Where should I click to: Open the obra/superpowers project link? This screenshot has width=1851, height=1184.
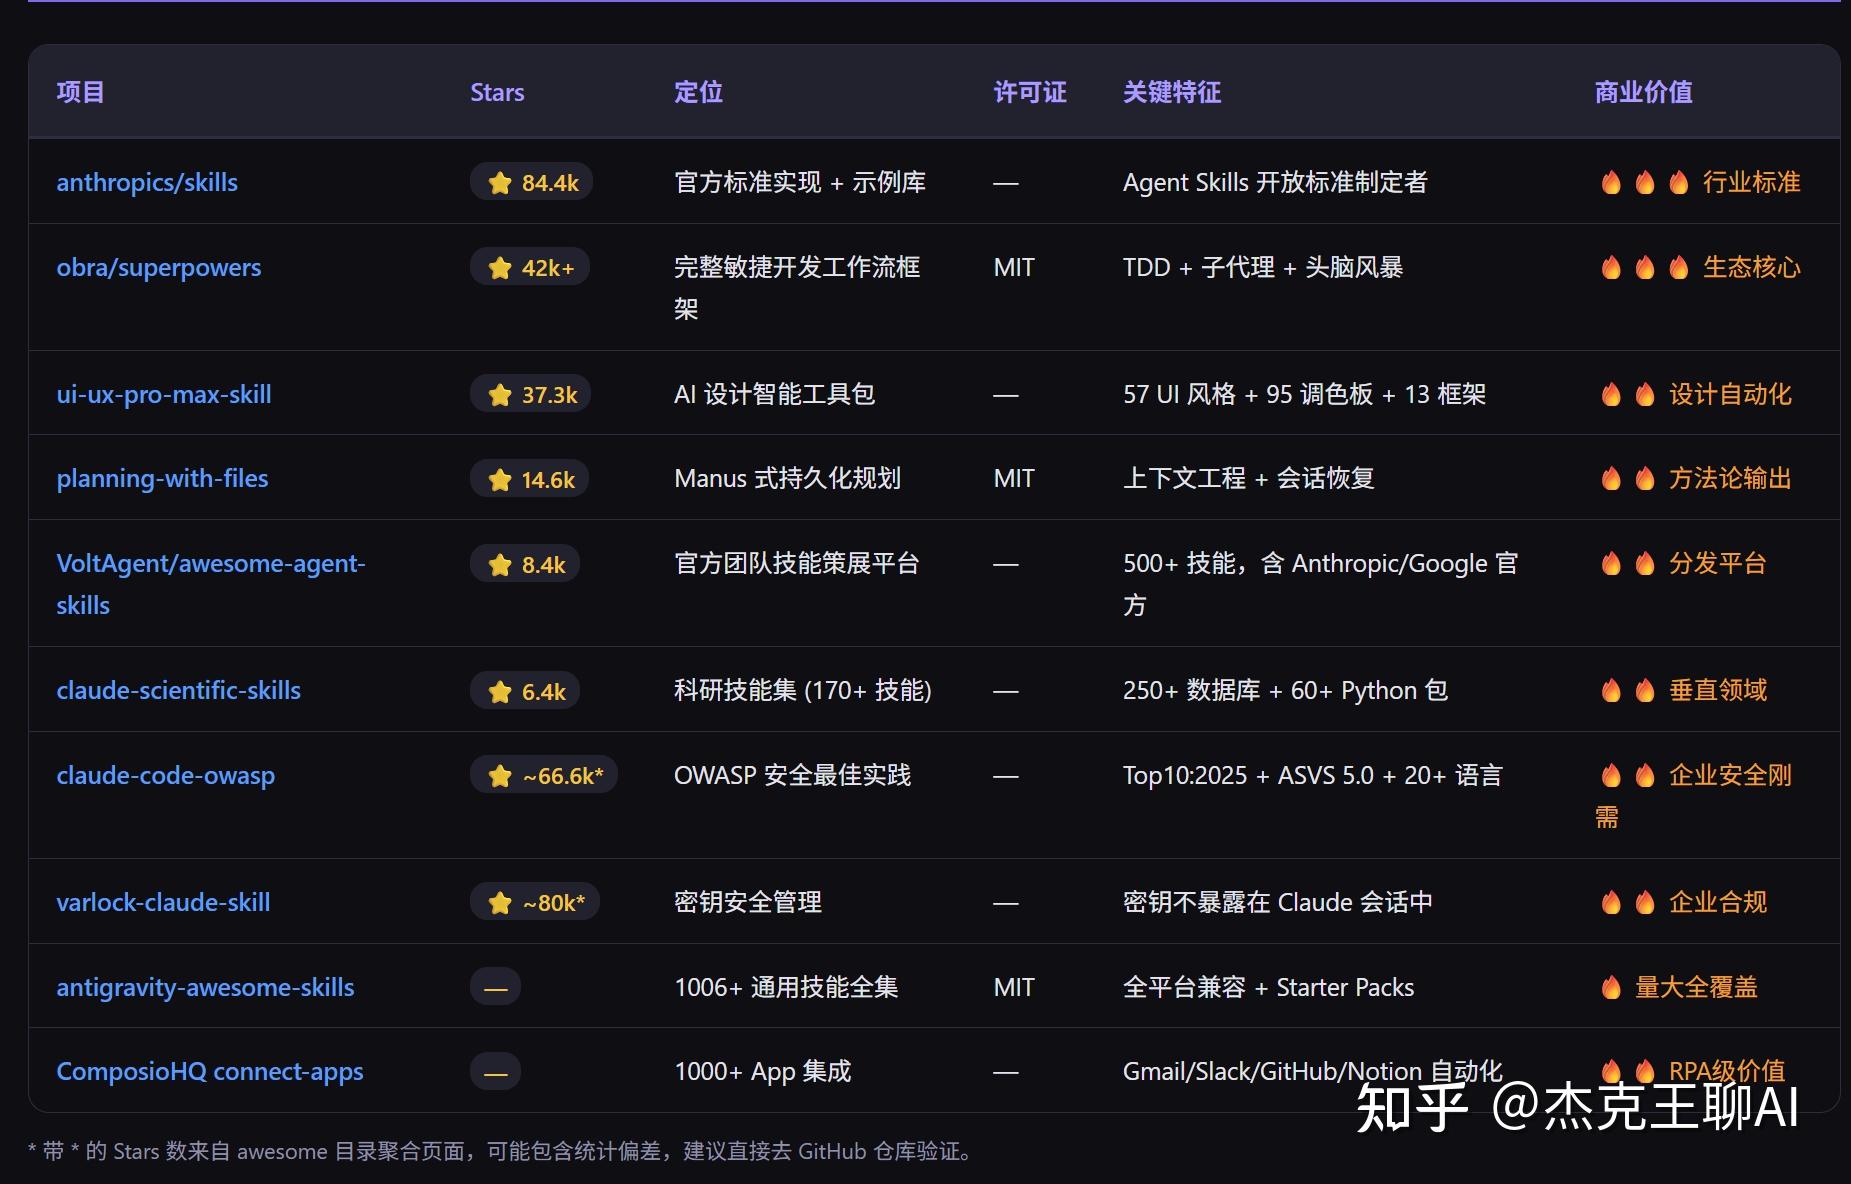point(158,267)
